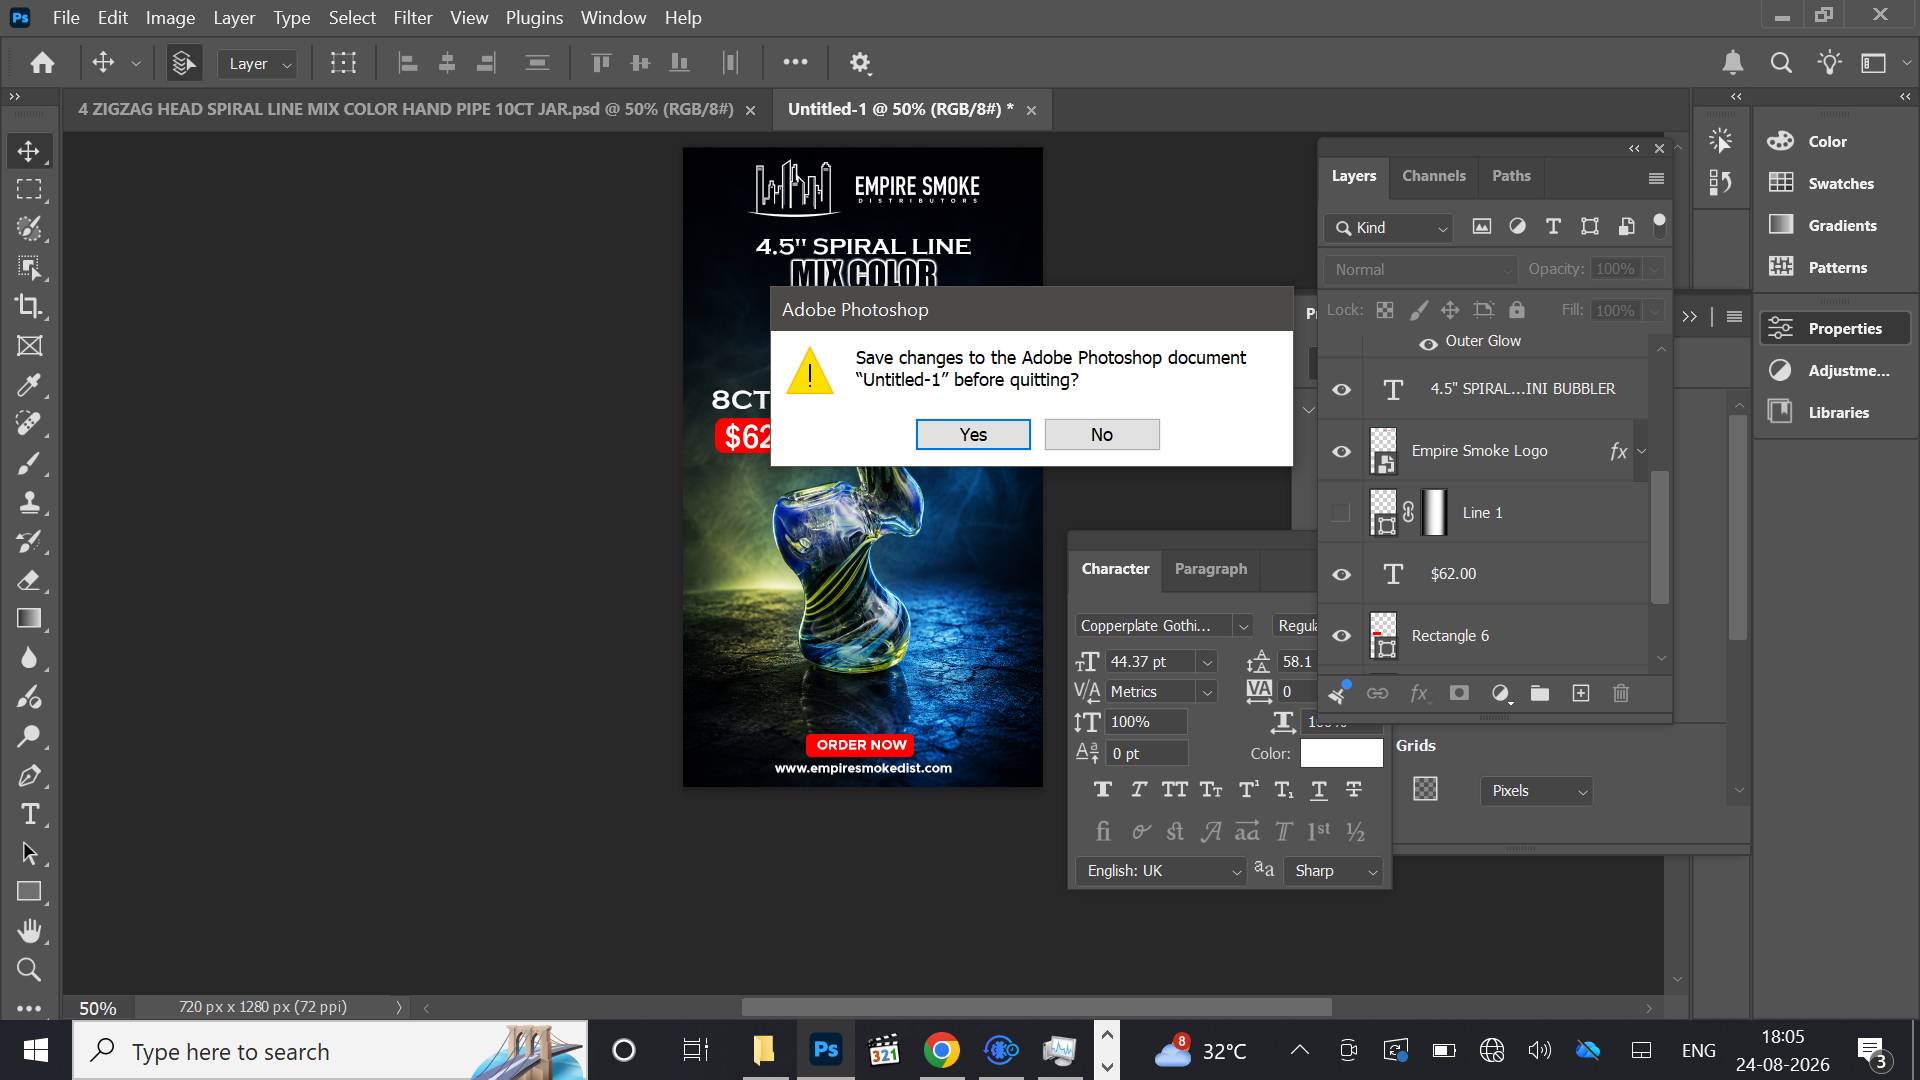Open the Filter menu

click(x=412, y=18)
